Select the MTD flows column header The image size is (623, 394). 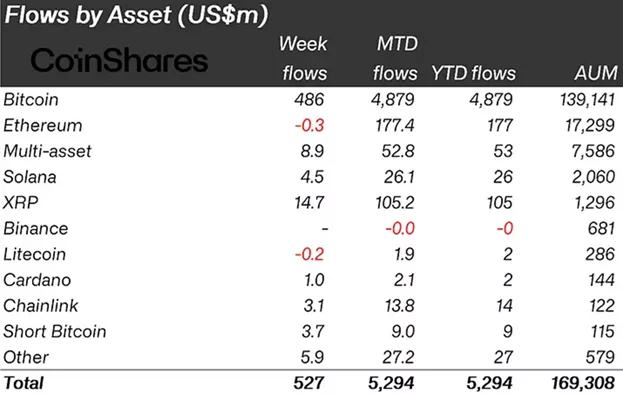395,58
